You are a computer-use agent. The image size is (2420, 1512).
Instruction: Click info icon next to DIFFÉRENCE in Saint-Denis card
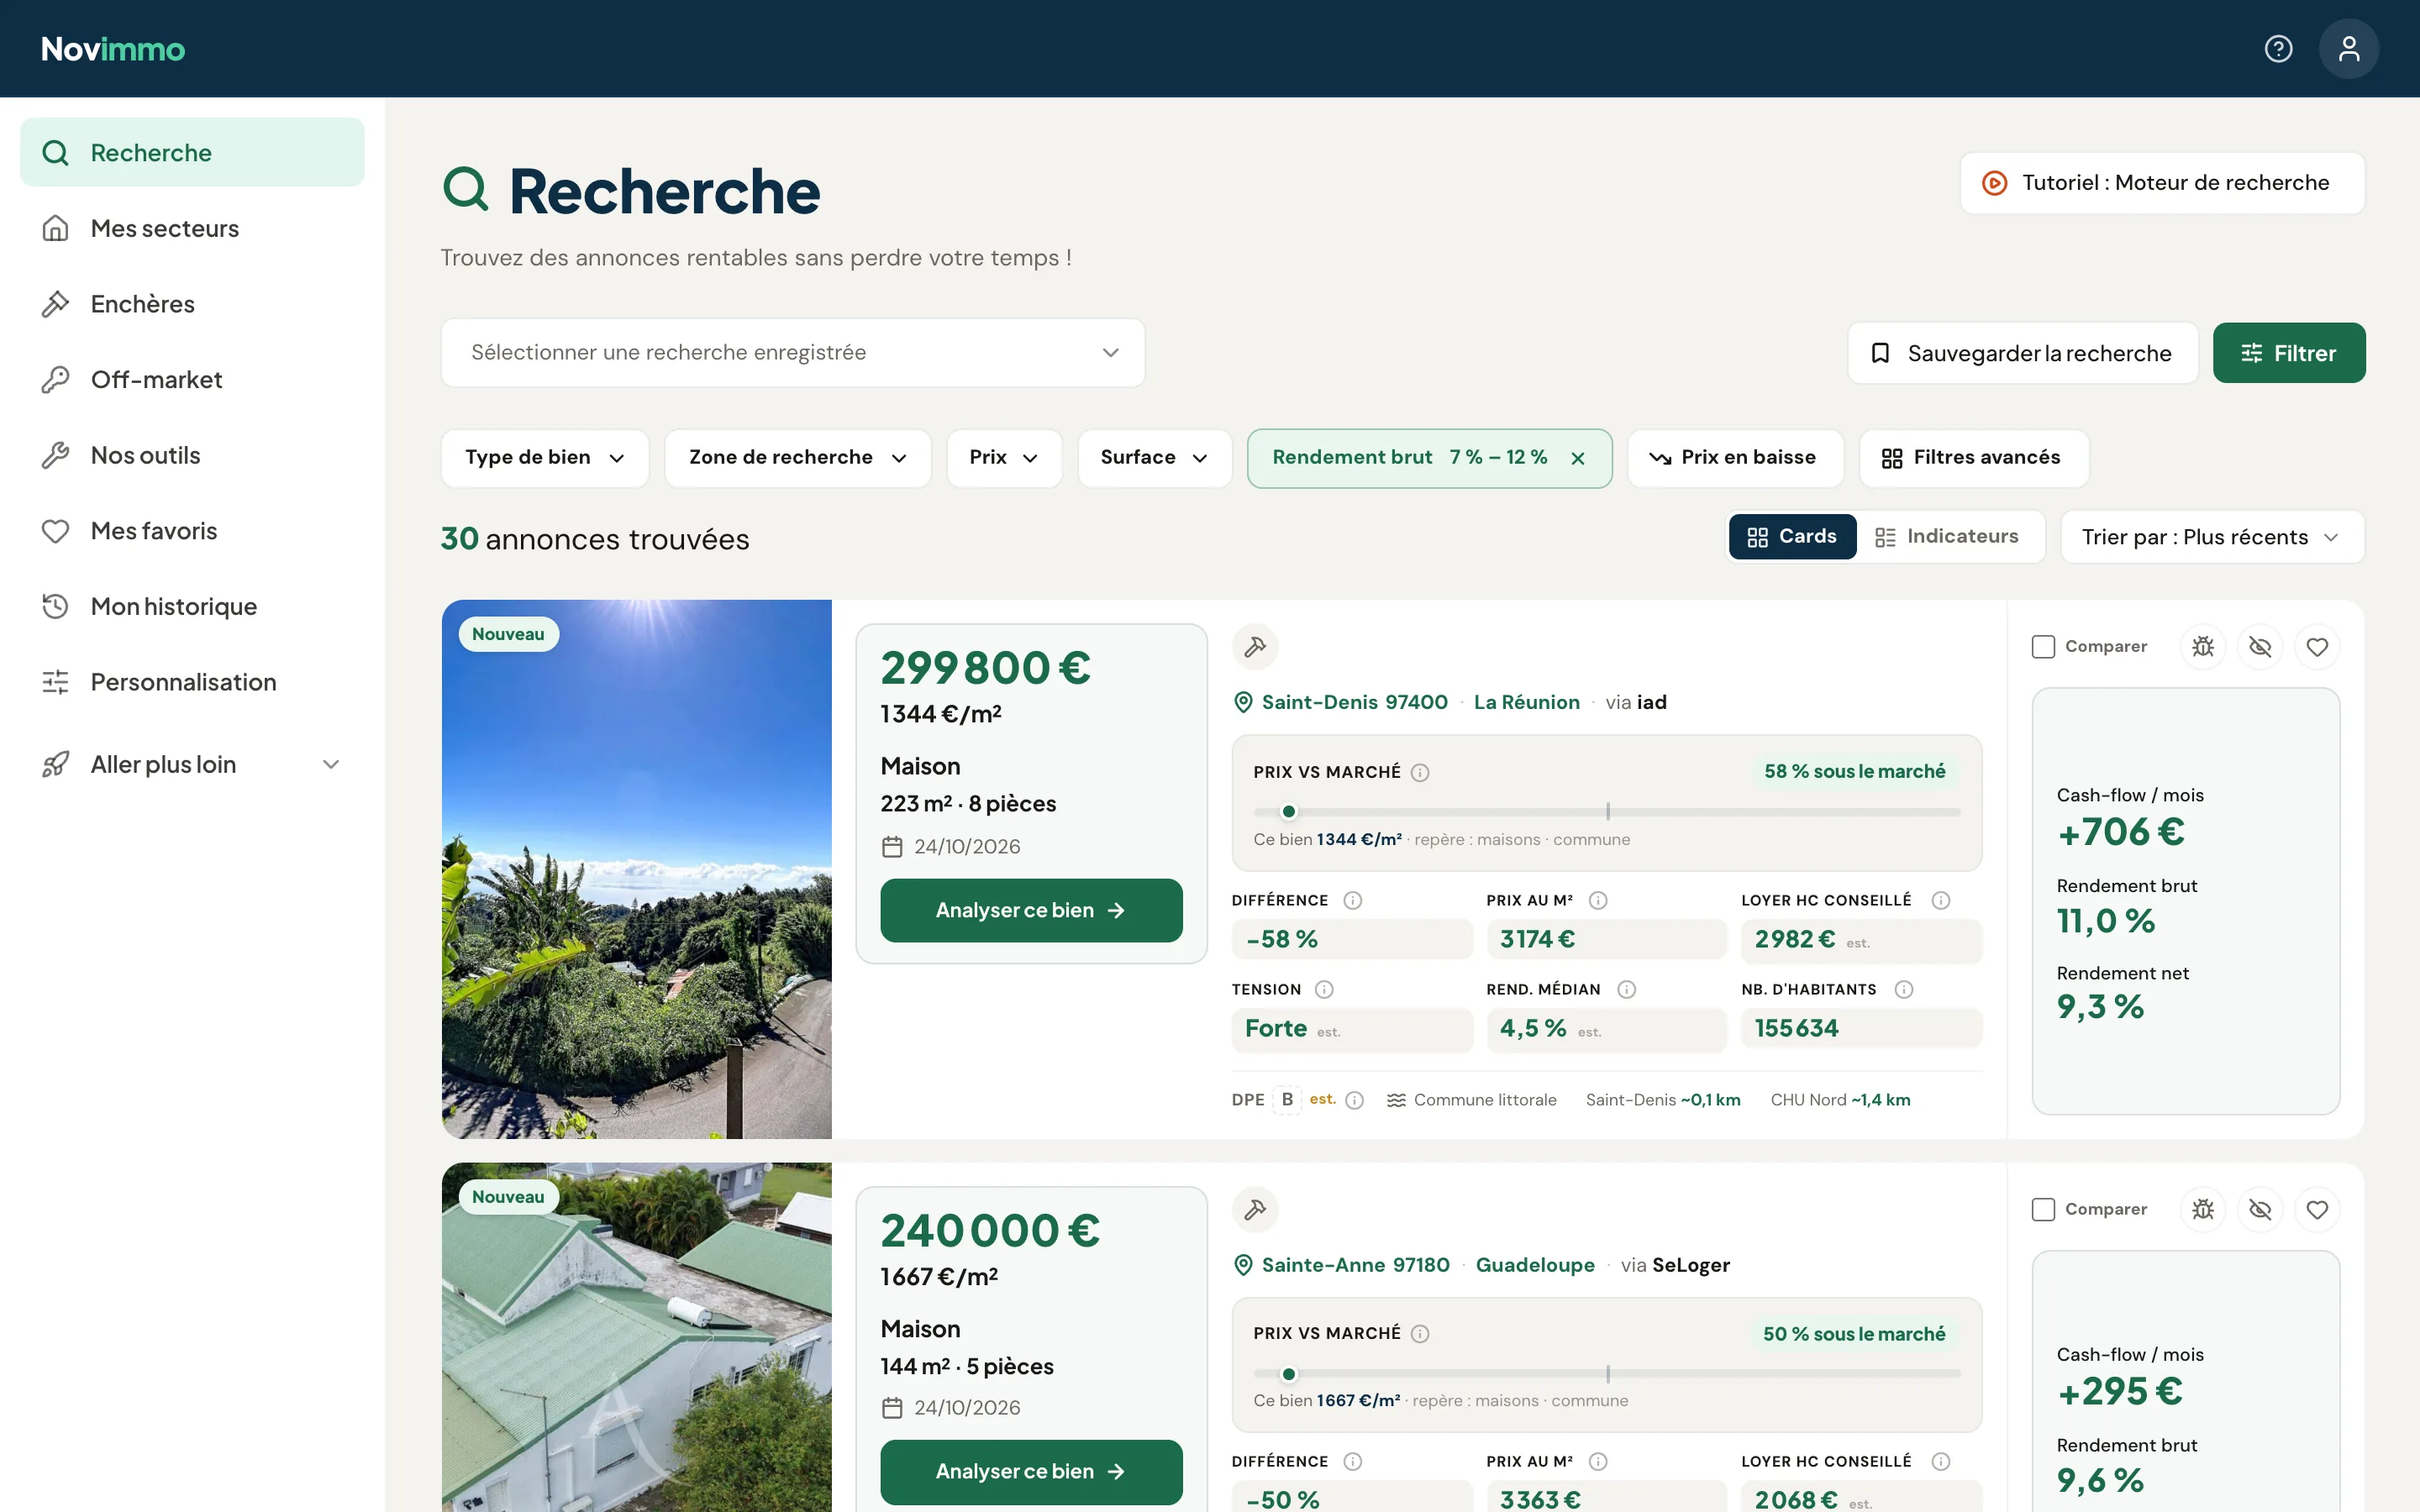coord(1352,900)
